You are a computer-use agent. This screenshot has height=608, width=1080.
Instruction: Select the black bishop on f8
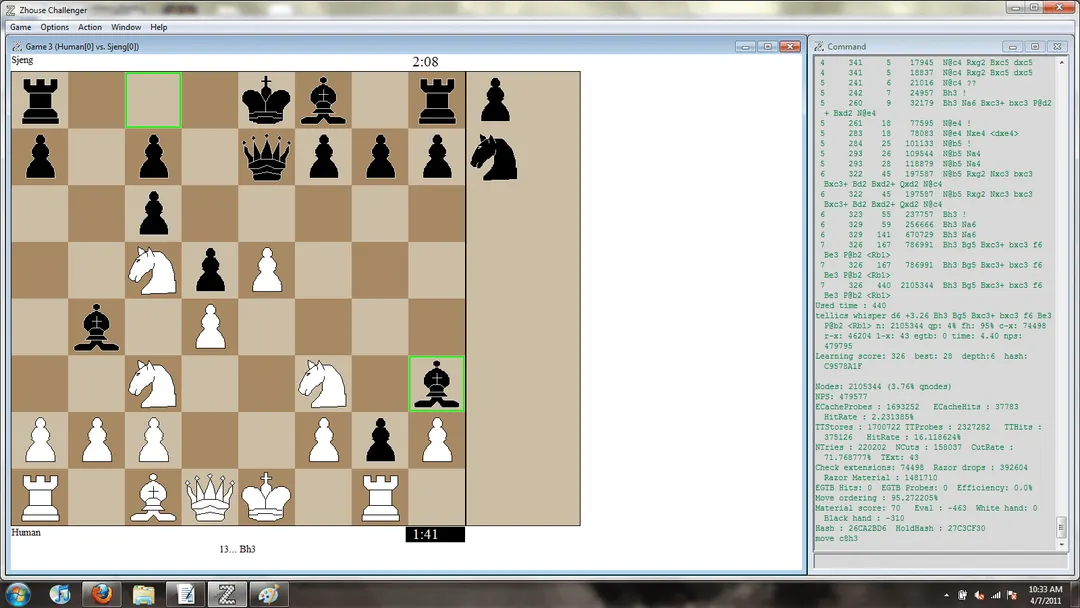(x=323, y=100)
